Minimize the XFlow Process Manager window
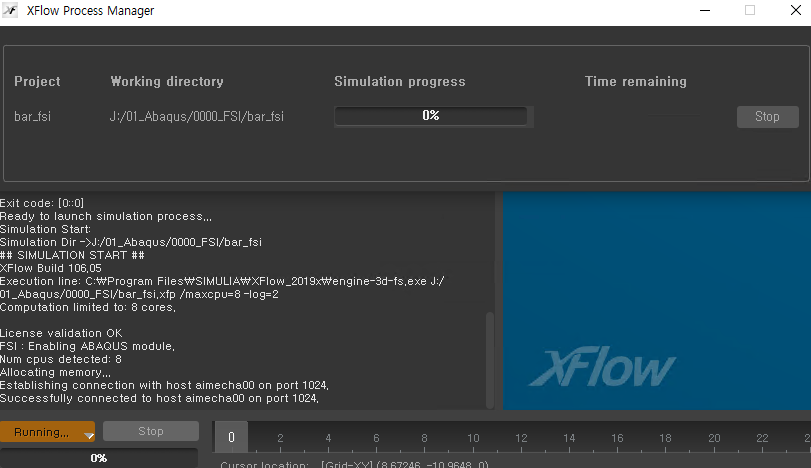The width and height of the screenshot is (811, 468). coord(704,10)
